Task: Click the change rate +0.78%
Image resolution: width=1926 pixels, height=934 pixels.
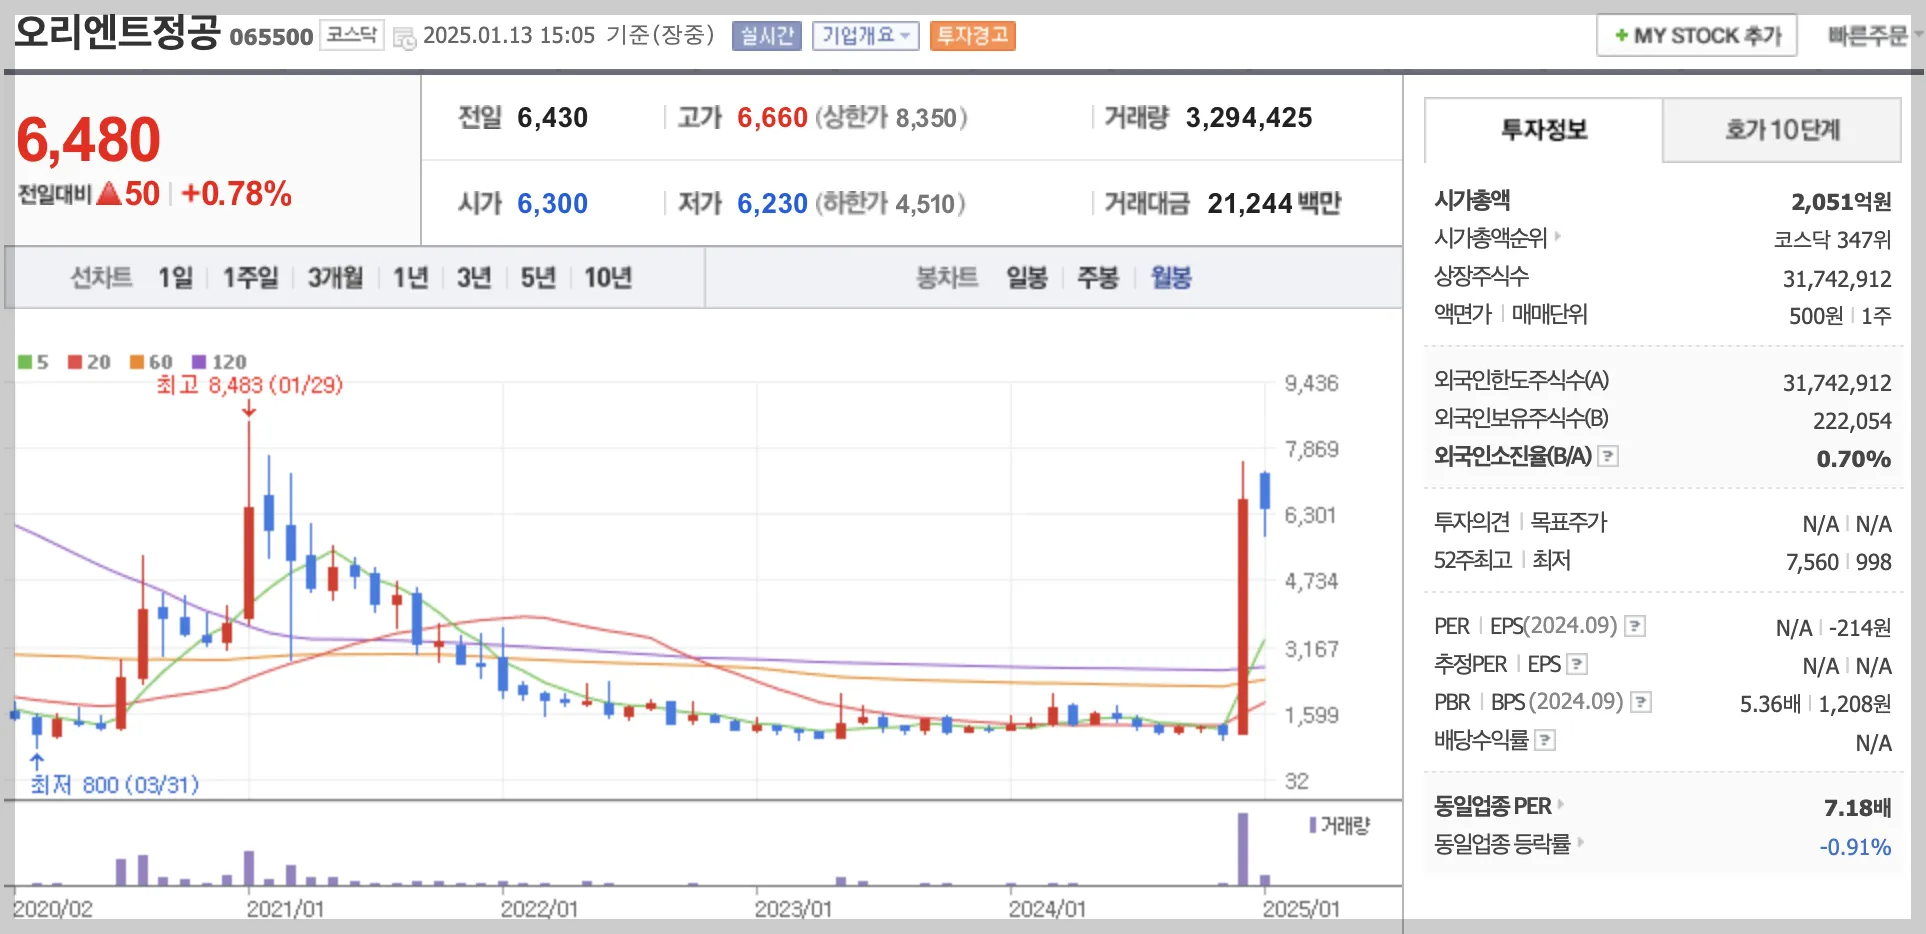Action: click(237, 193)
